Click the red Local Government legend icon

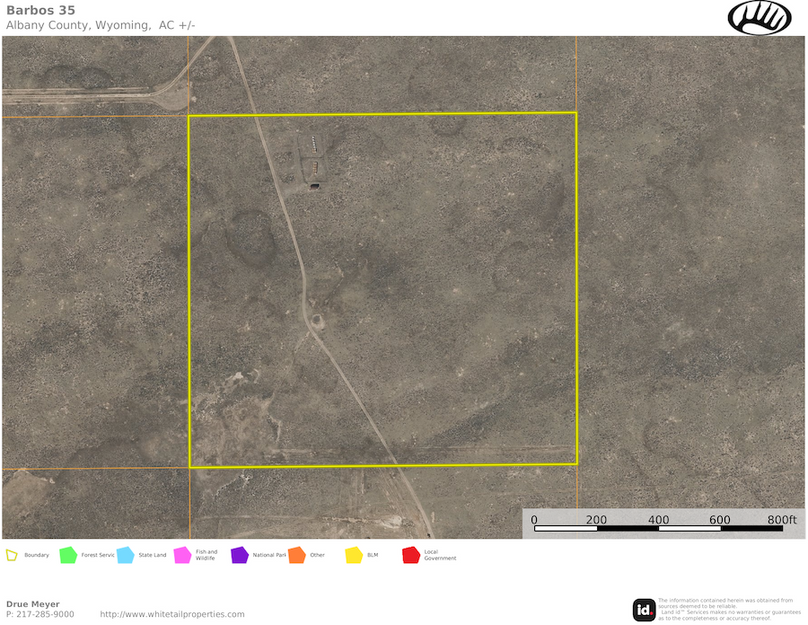click(x=410, y=555)
